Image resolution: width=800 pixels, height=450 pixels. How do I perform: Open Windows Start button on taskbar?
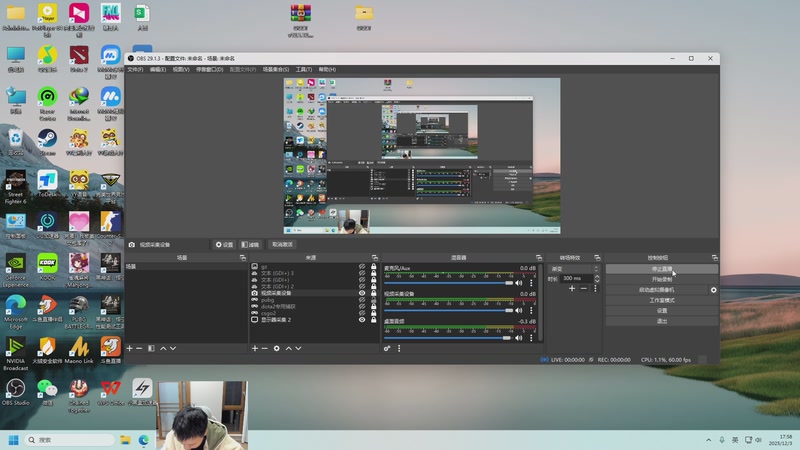(x=14, y=440)
